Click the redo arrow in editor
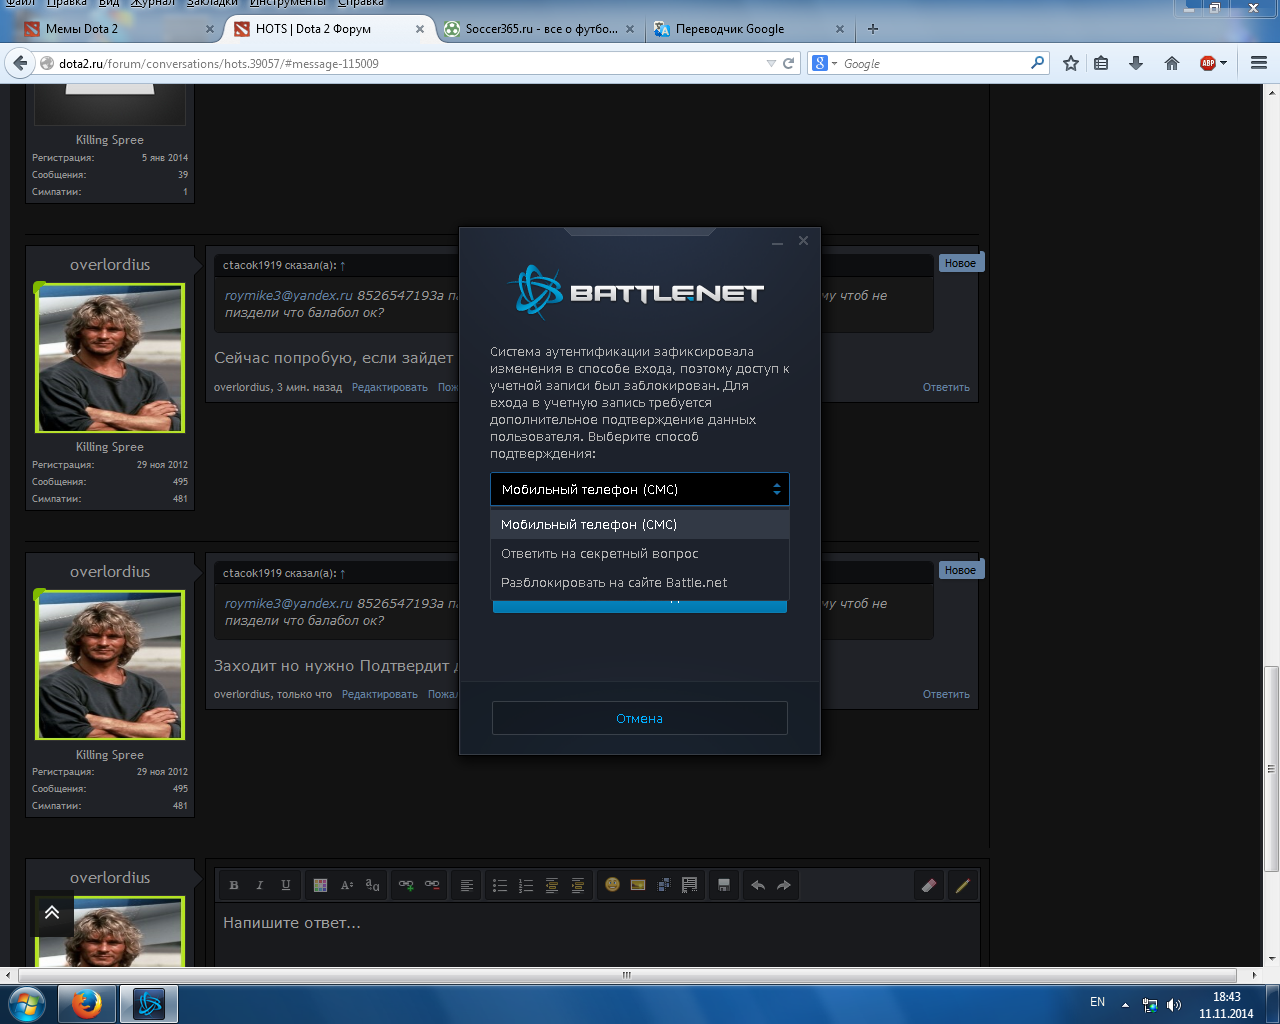The width and height of the screenshot is (1280, 1024). coord(784,885)
